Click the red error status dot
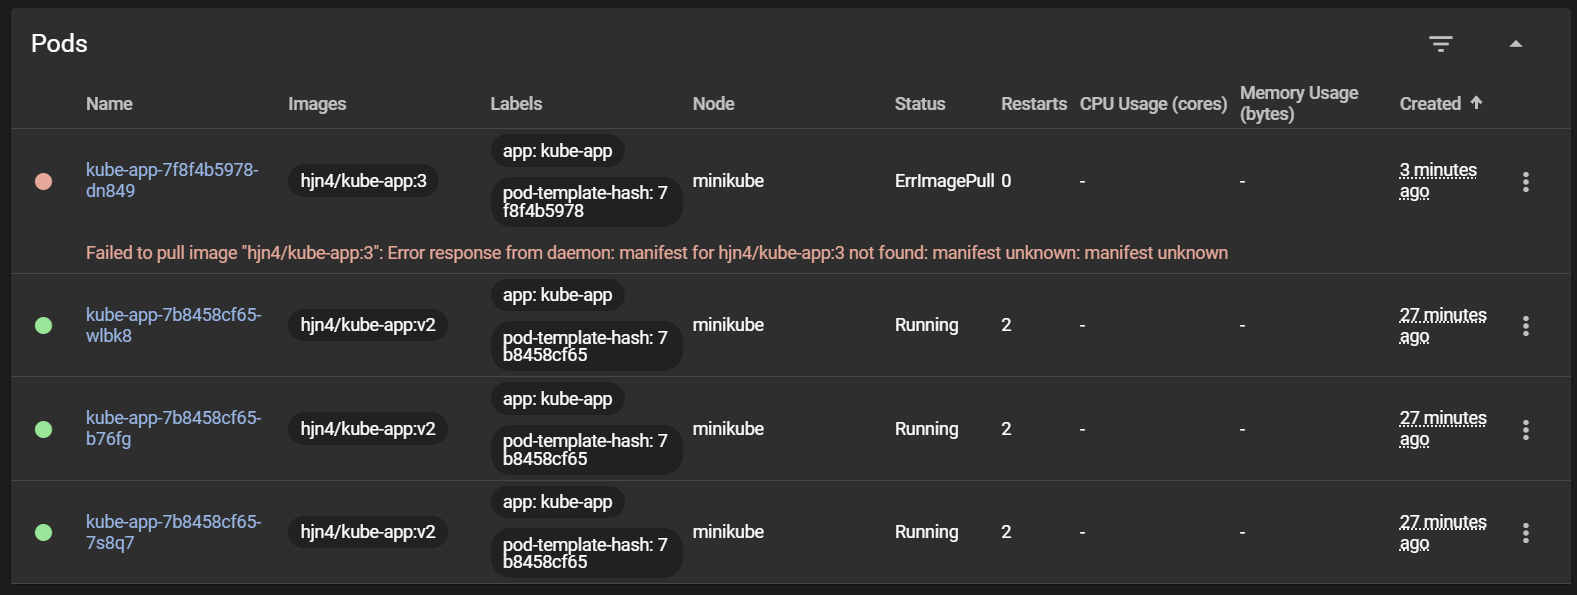Image resolution: width=1577 pixels, height=595 pixels. click(x=44, y=181)
